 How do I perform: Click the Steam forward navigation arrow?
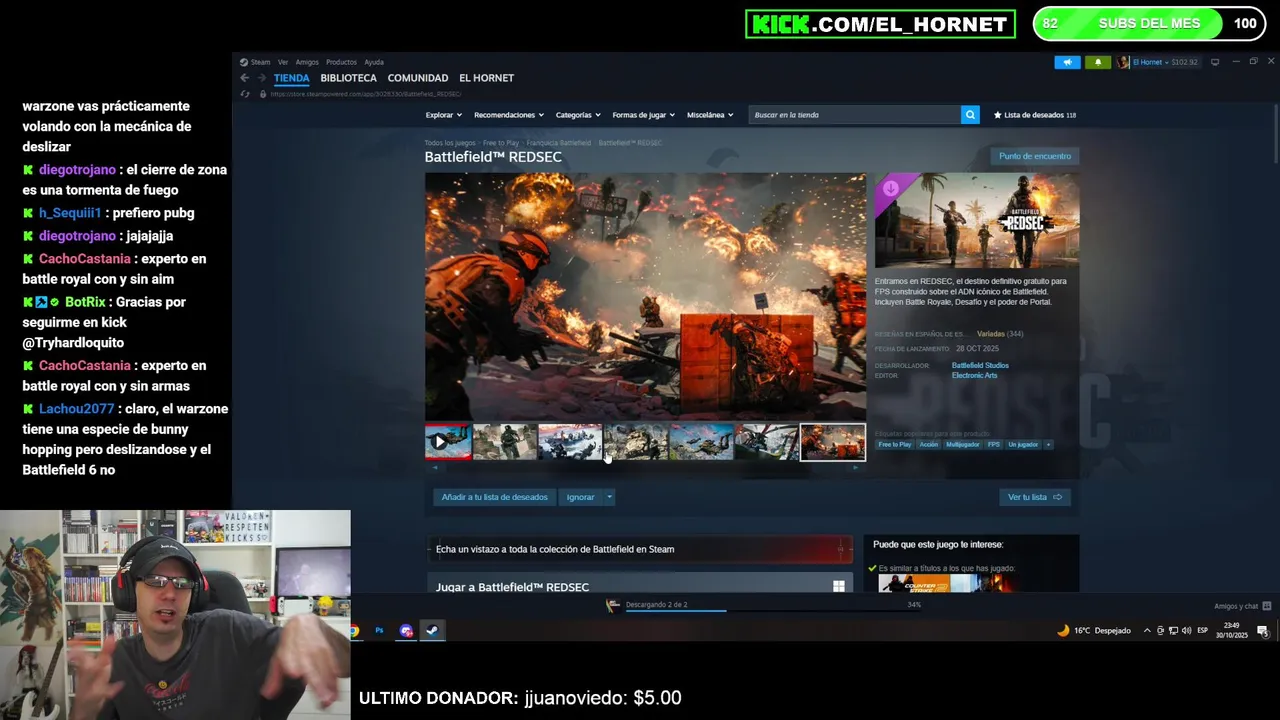260,78
